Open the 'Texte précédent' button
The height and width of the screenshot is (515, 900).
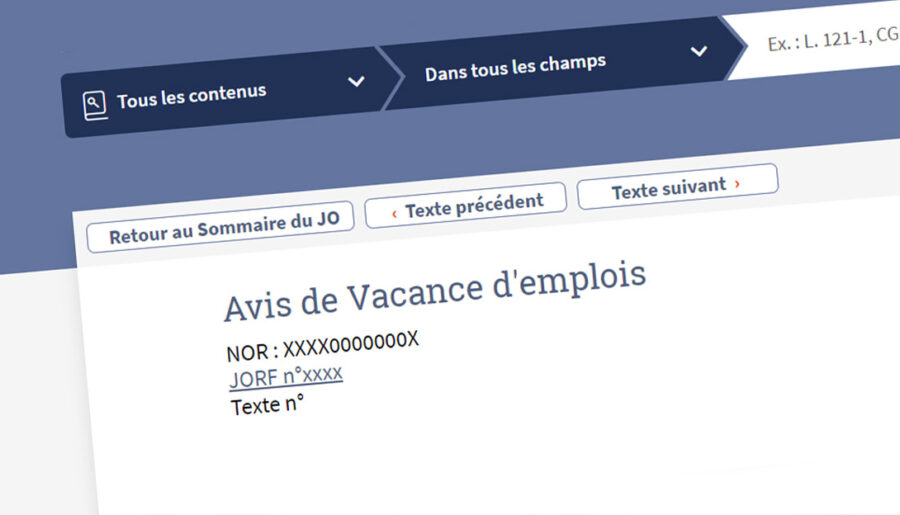(465, 205)
